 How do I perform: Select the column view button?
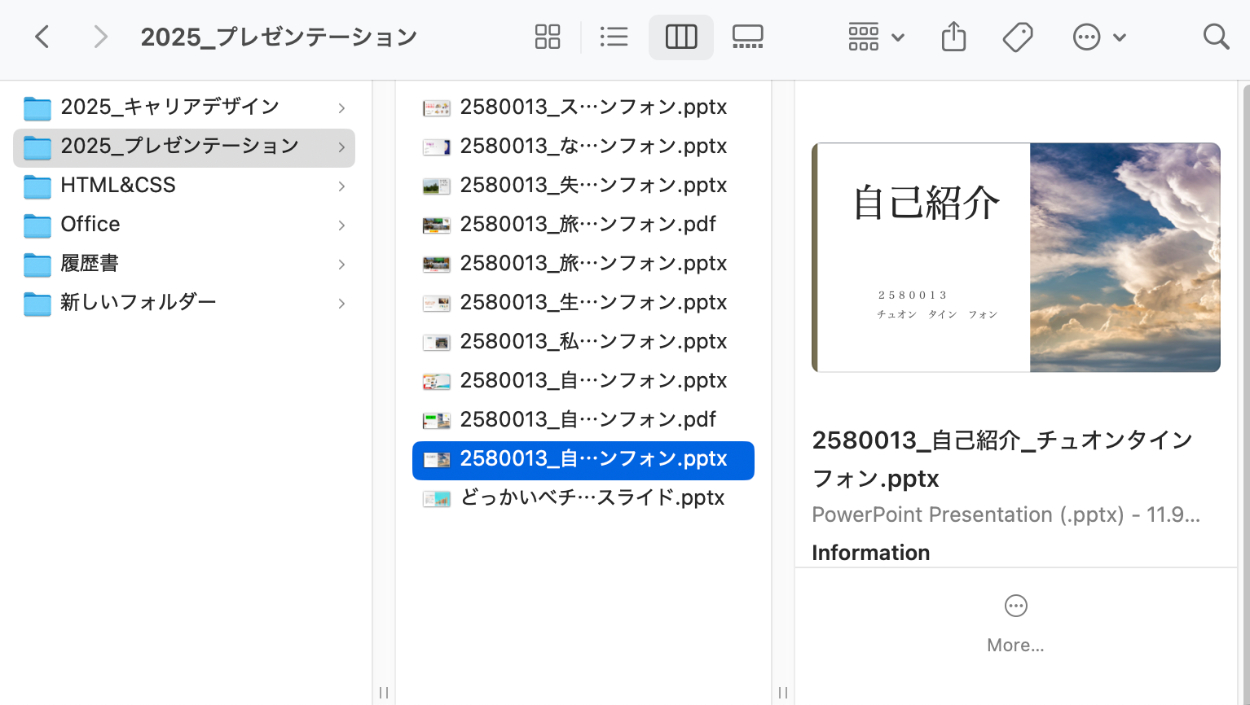(x=681, y=38)
